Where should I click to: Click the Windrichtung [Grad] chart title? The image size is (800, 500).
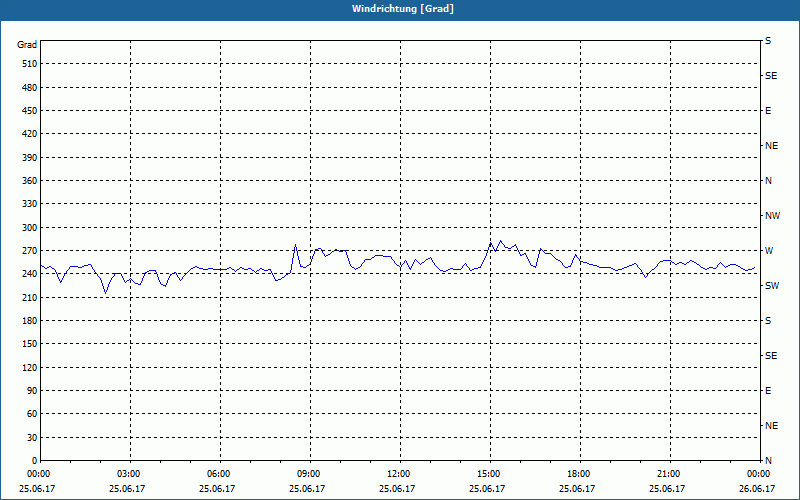point(403,9)
